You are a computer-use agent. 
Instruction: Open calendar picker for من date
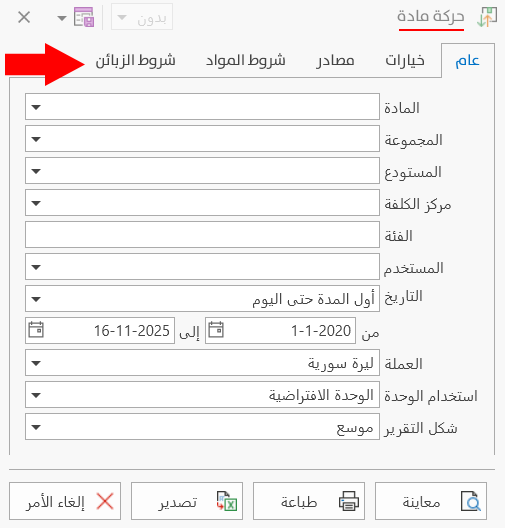pyautogui.click(x=216, y=330)
